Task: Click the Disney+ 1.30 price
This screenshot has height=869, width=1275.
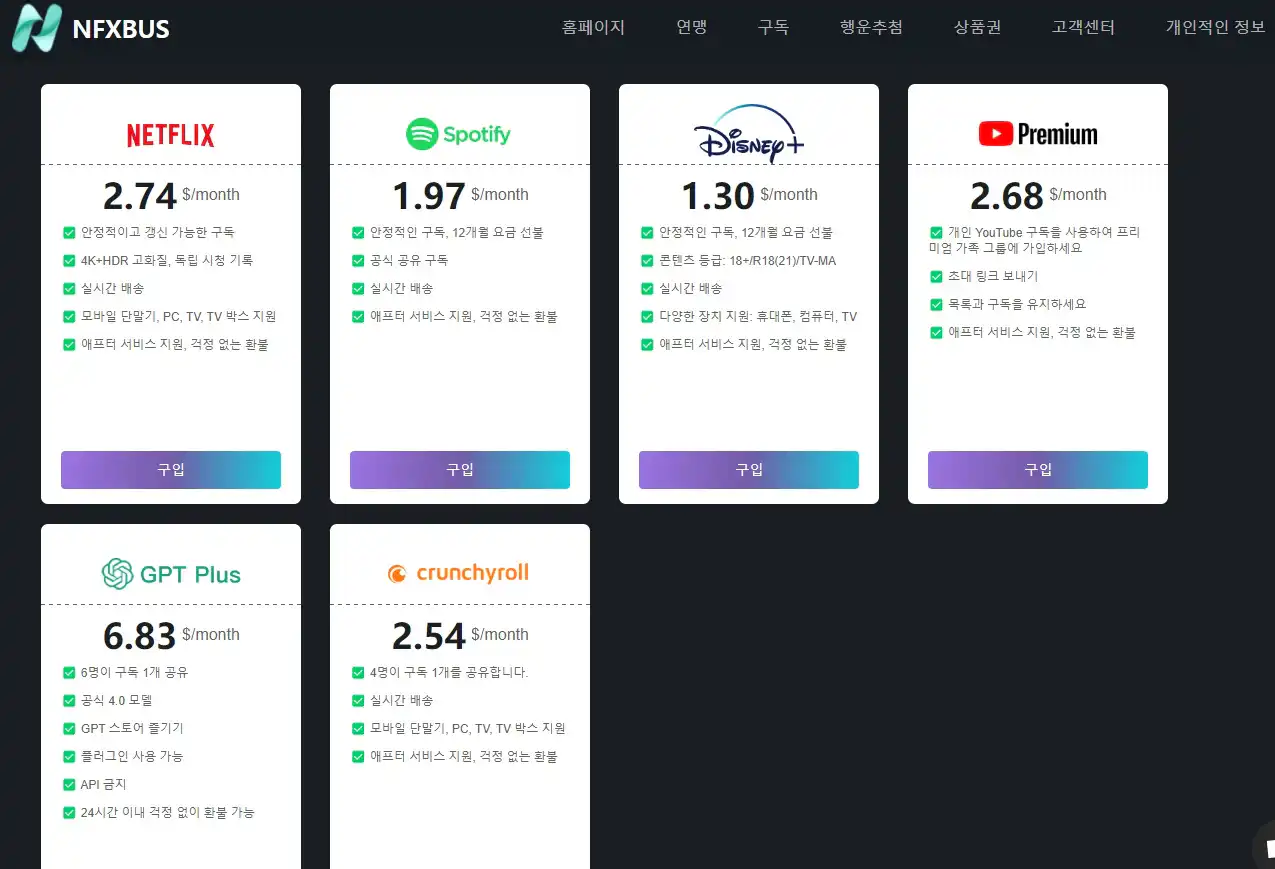Action: coord(718,196)
